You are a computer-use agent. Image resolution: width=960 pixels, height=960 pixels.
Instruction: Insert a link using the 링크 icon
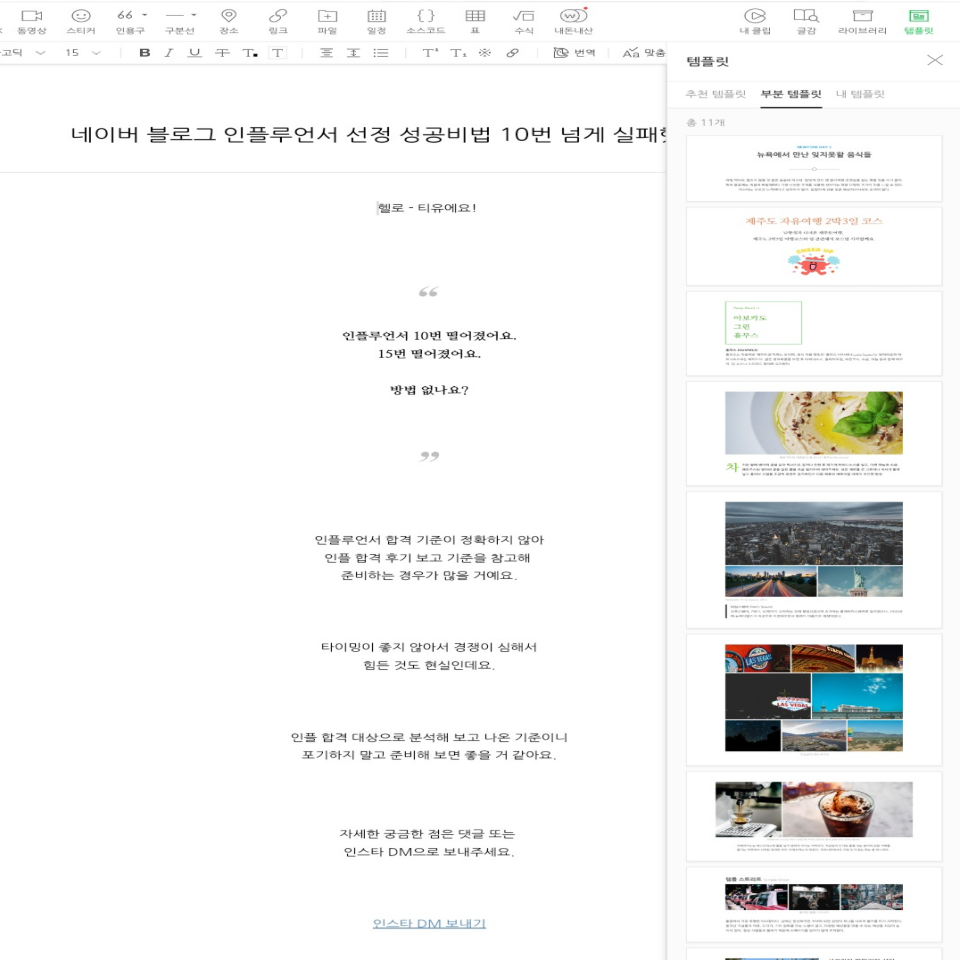278,21
